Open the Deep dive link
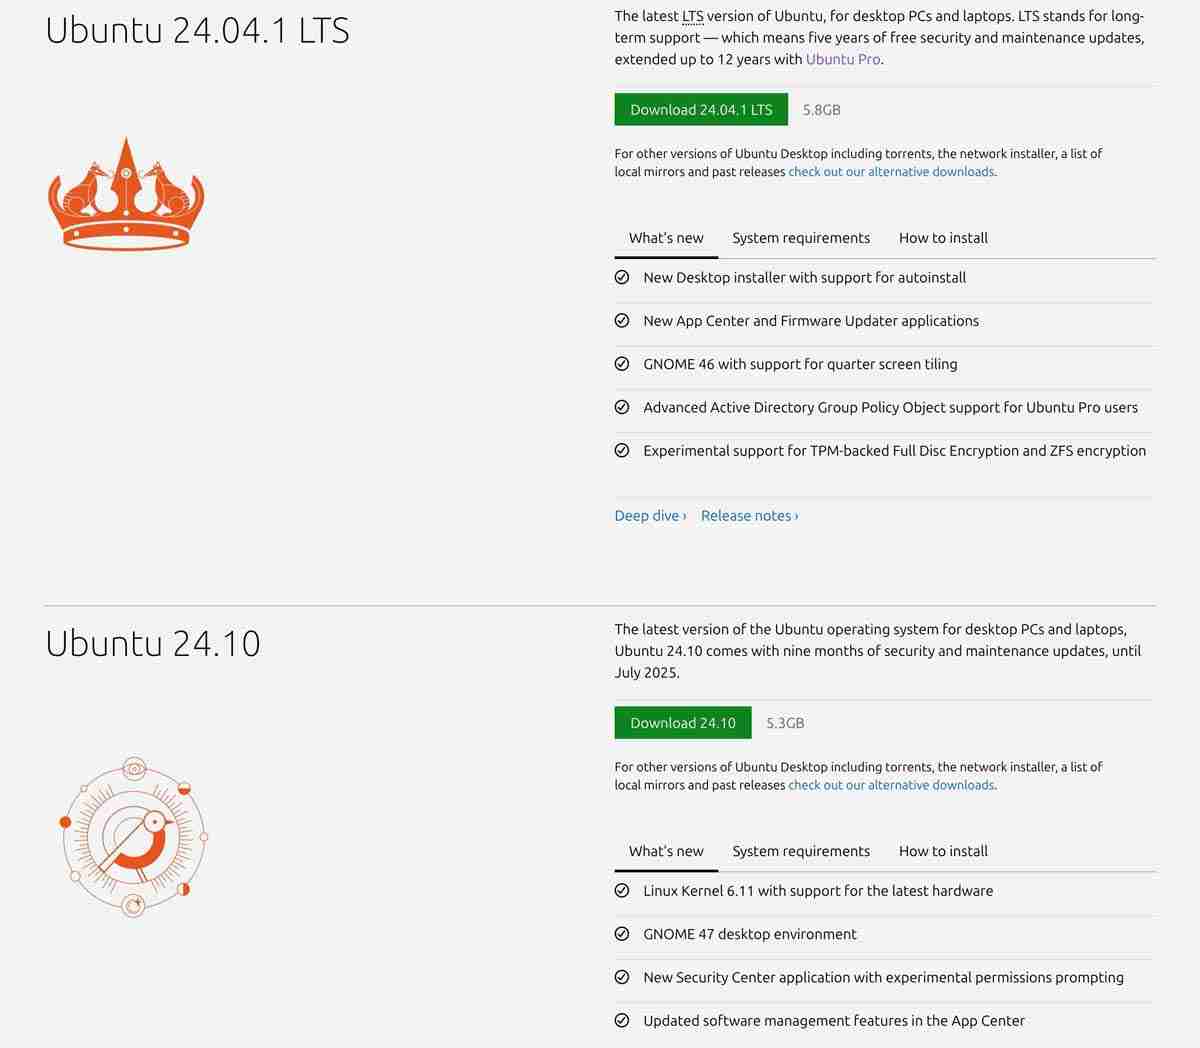This screenshot has height=1048, width=1200. click(647, 515)
